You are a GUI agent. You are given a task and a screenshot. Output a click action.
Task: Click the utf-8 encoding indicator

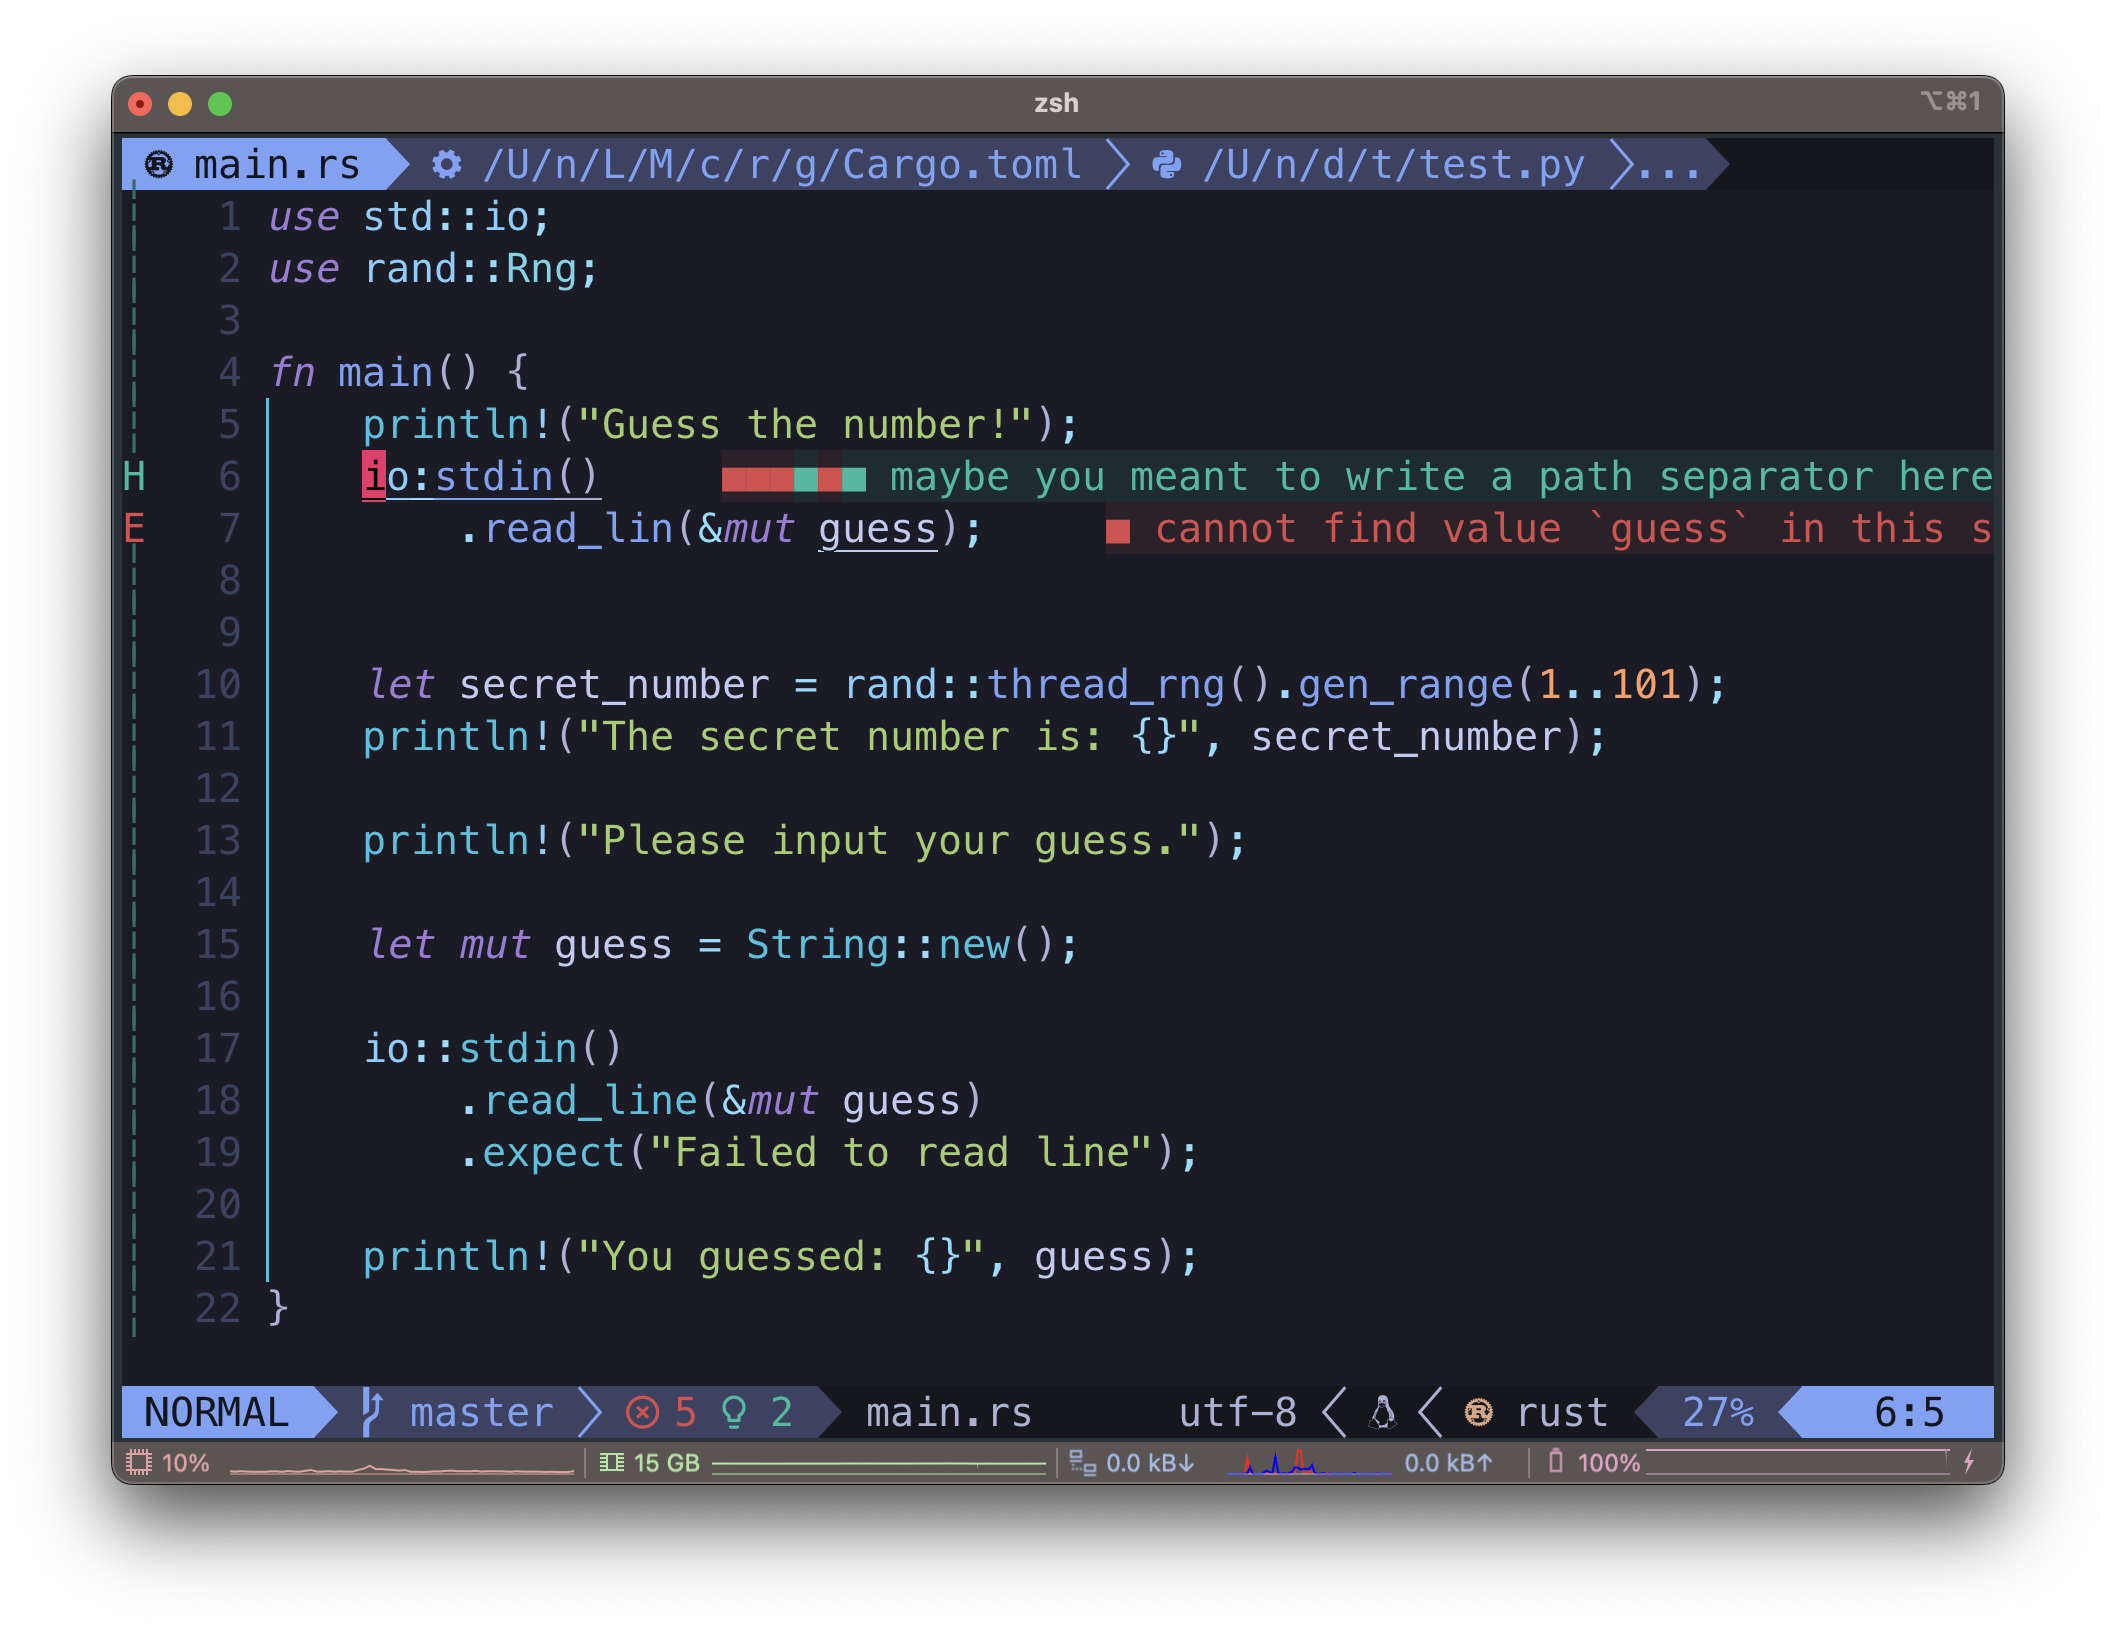pos(1237,1412)
